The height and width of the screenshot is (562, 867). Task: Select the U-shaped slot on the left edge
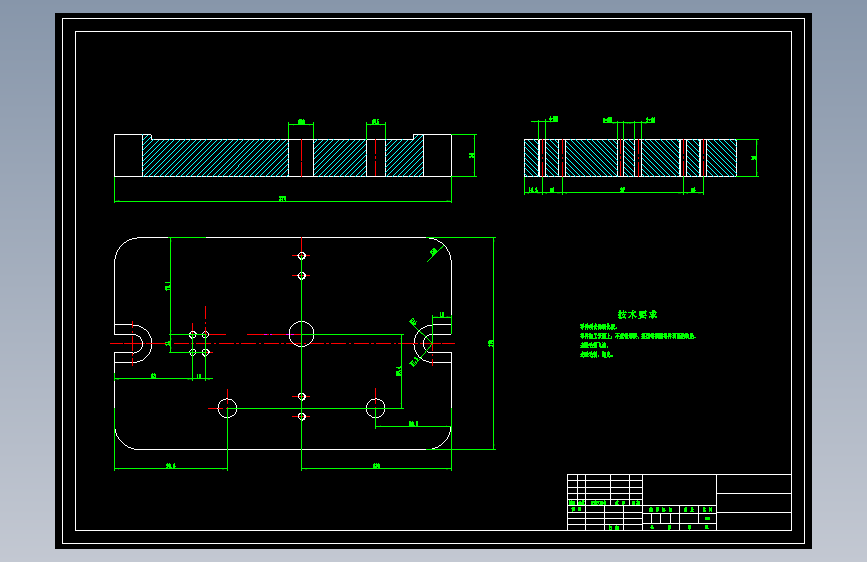coord(133,344)
